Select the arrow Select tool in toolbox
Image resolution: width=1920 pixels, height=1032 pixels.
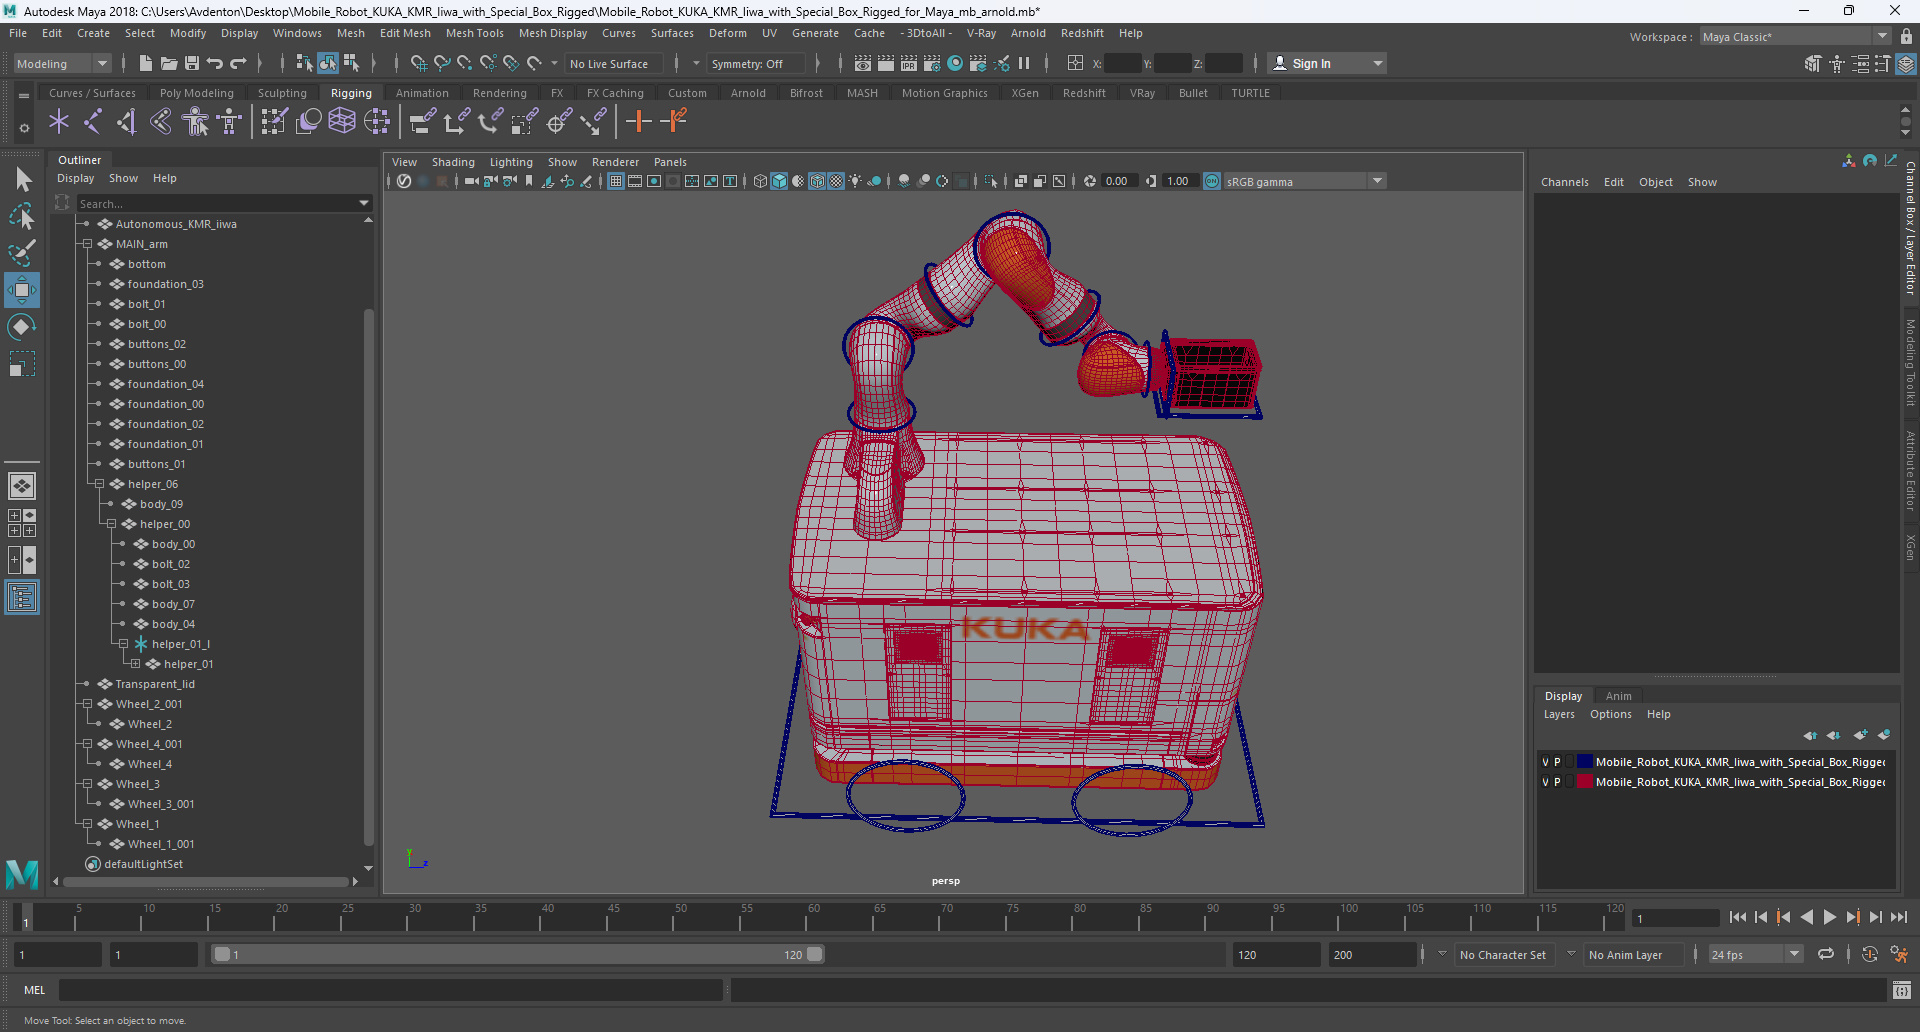pos(22,179)
